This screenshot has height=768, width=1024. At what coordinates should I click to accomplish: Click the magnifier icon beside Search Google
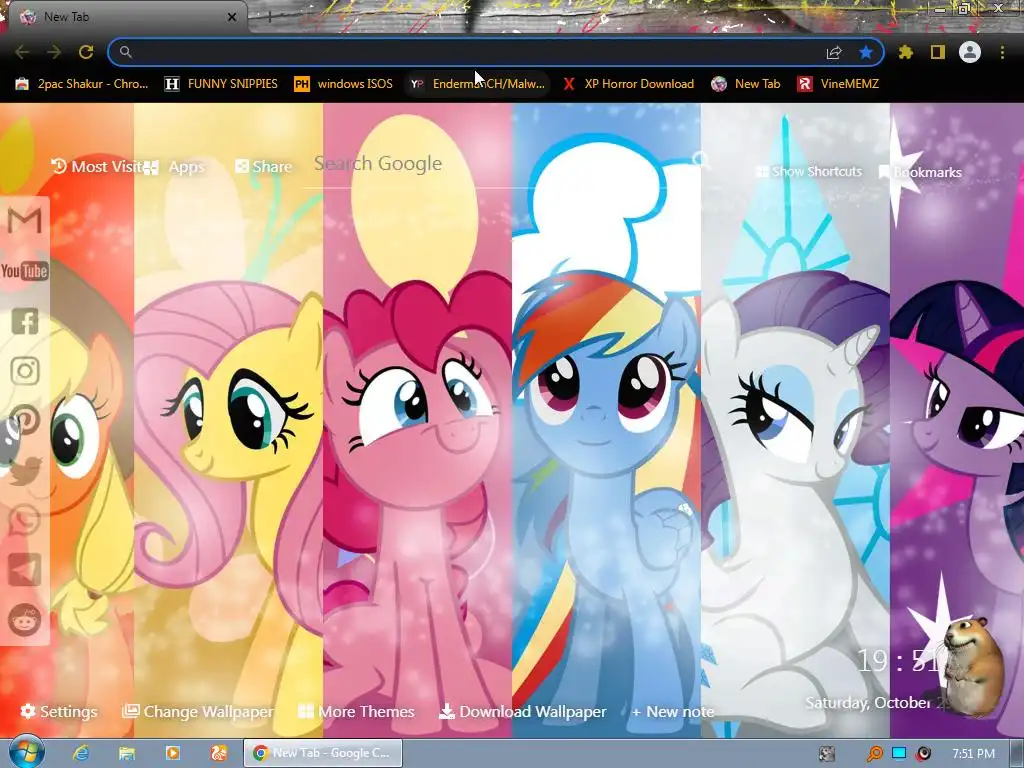701,159
